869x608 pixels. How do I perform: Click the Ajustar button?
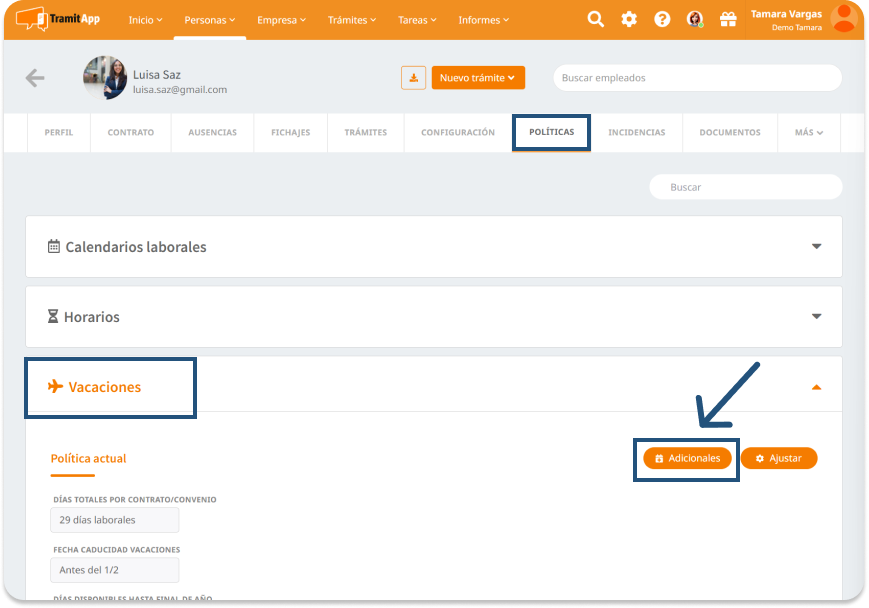(779, 458)
